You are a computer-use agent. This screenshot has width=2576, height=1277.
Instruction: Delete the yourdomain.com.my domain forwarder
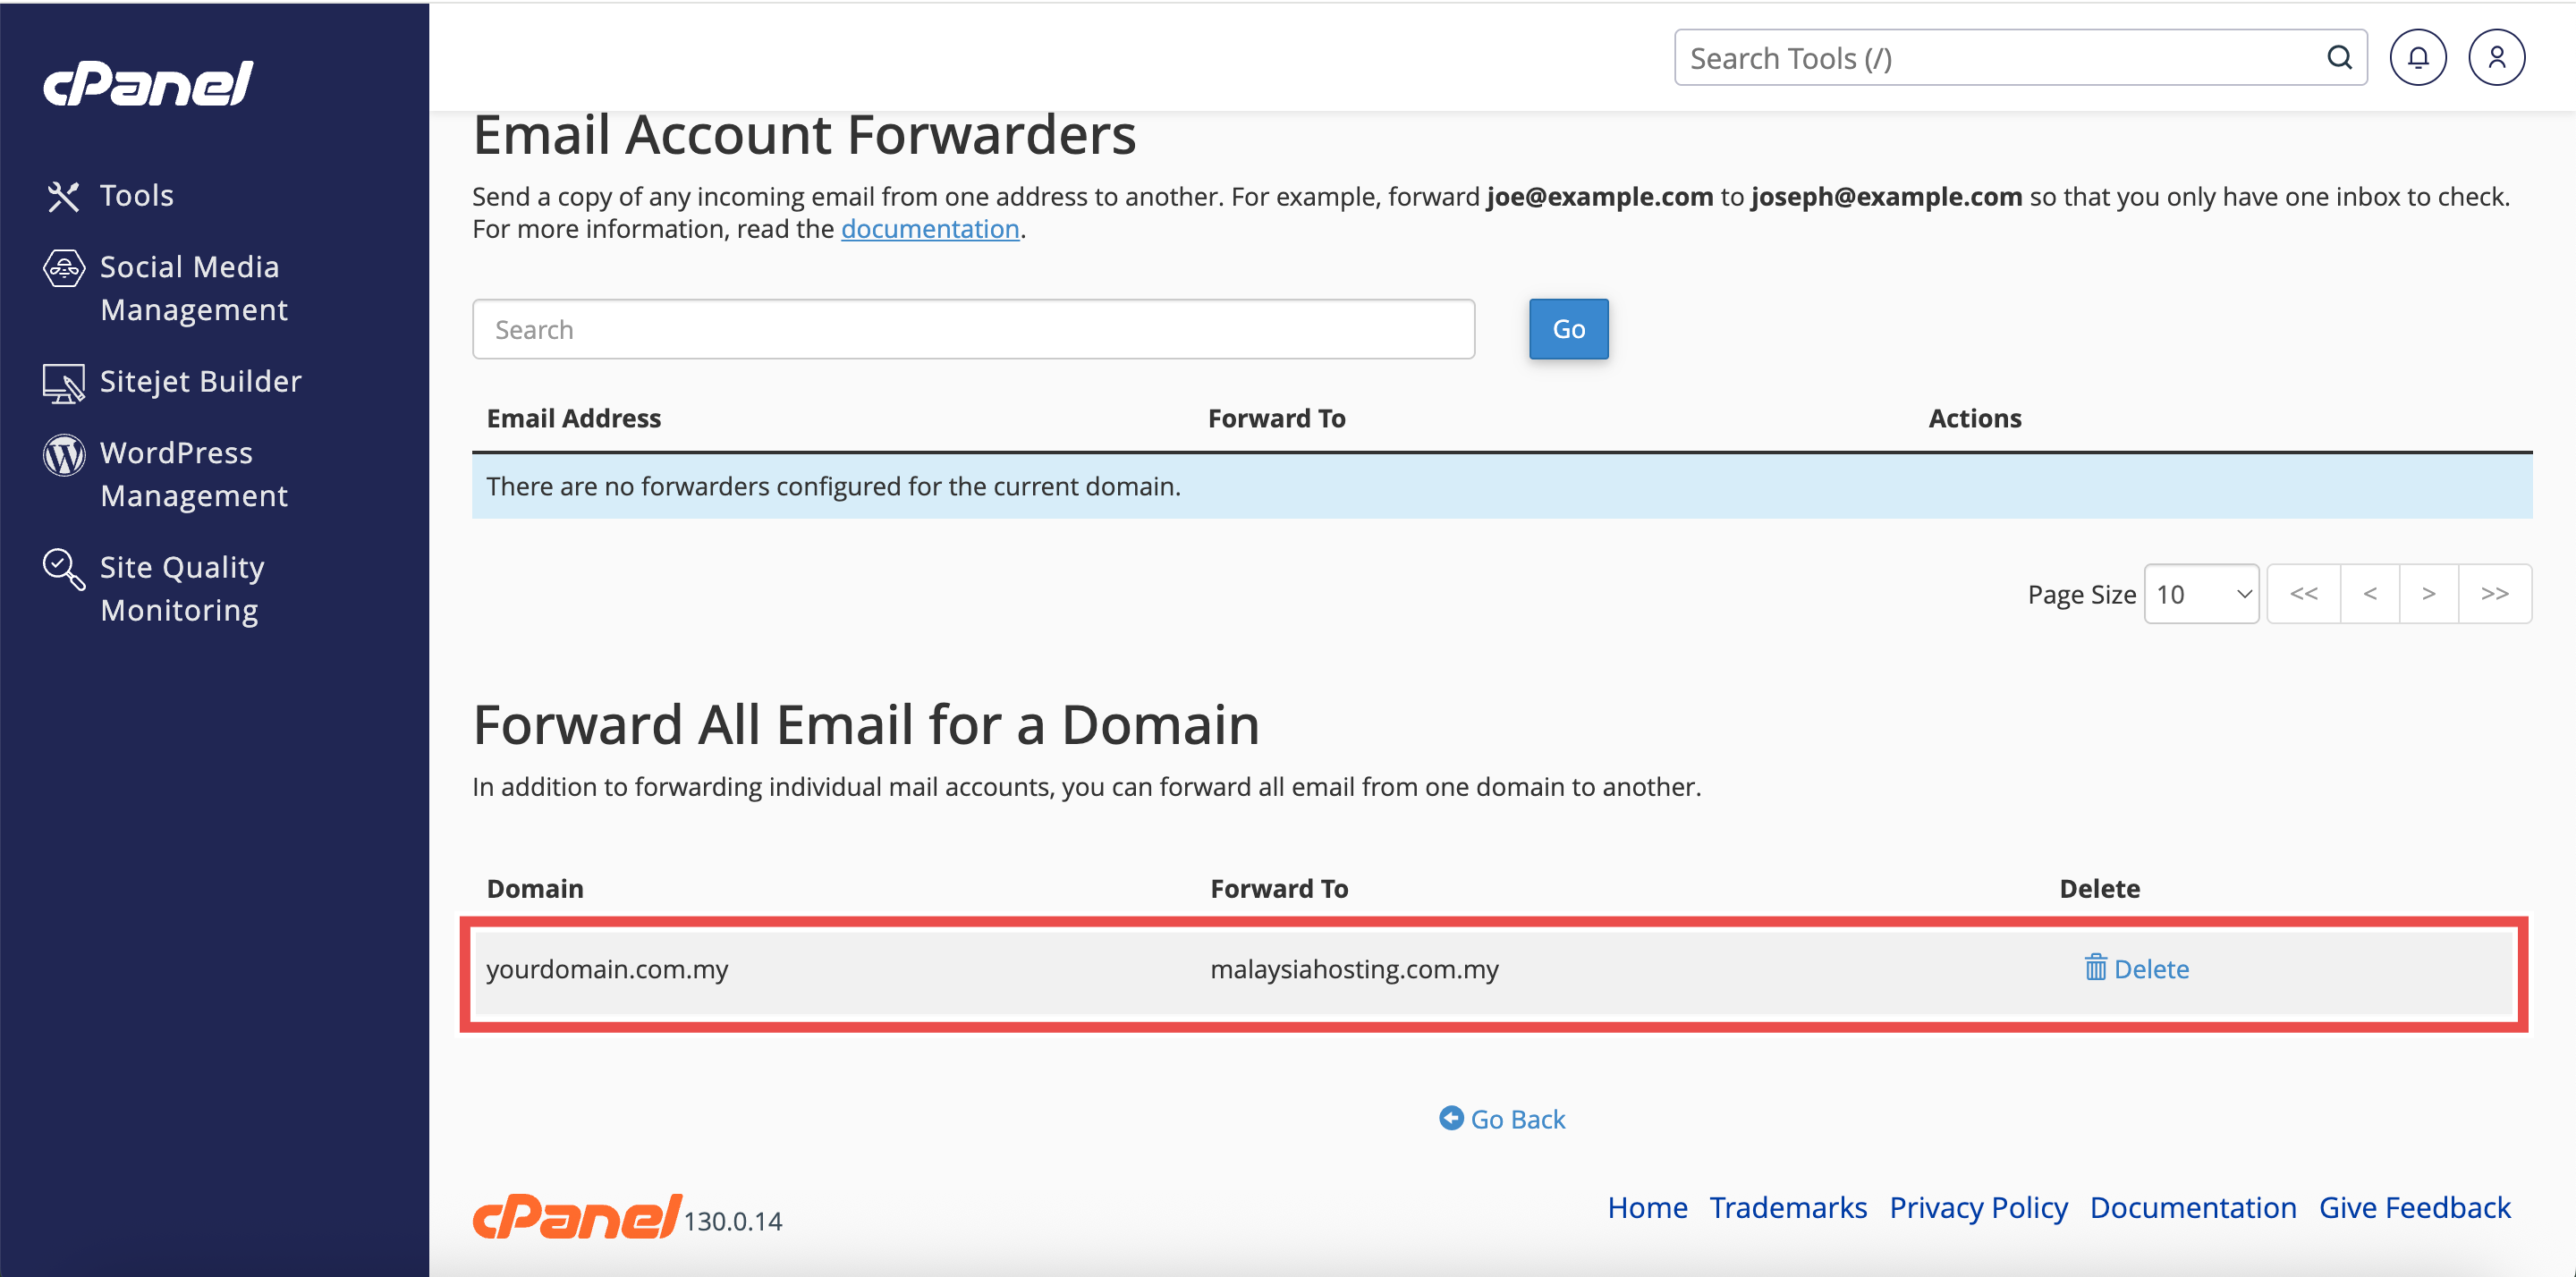pyautogui.click(x=2136, y=969)
